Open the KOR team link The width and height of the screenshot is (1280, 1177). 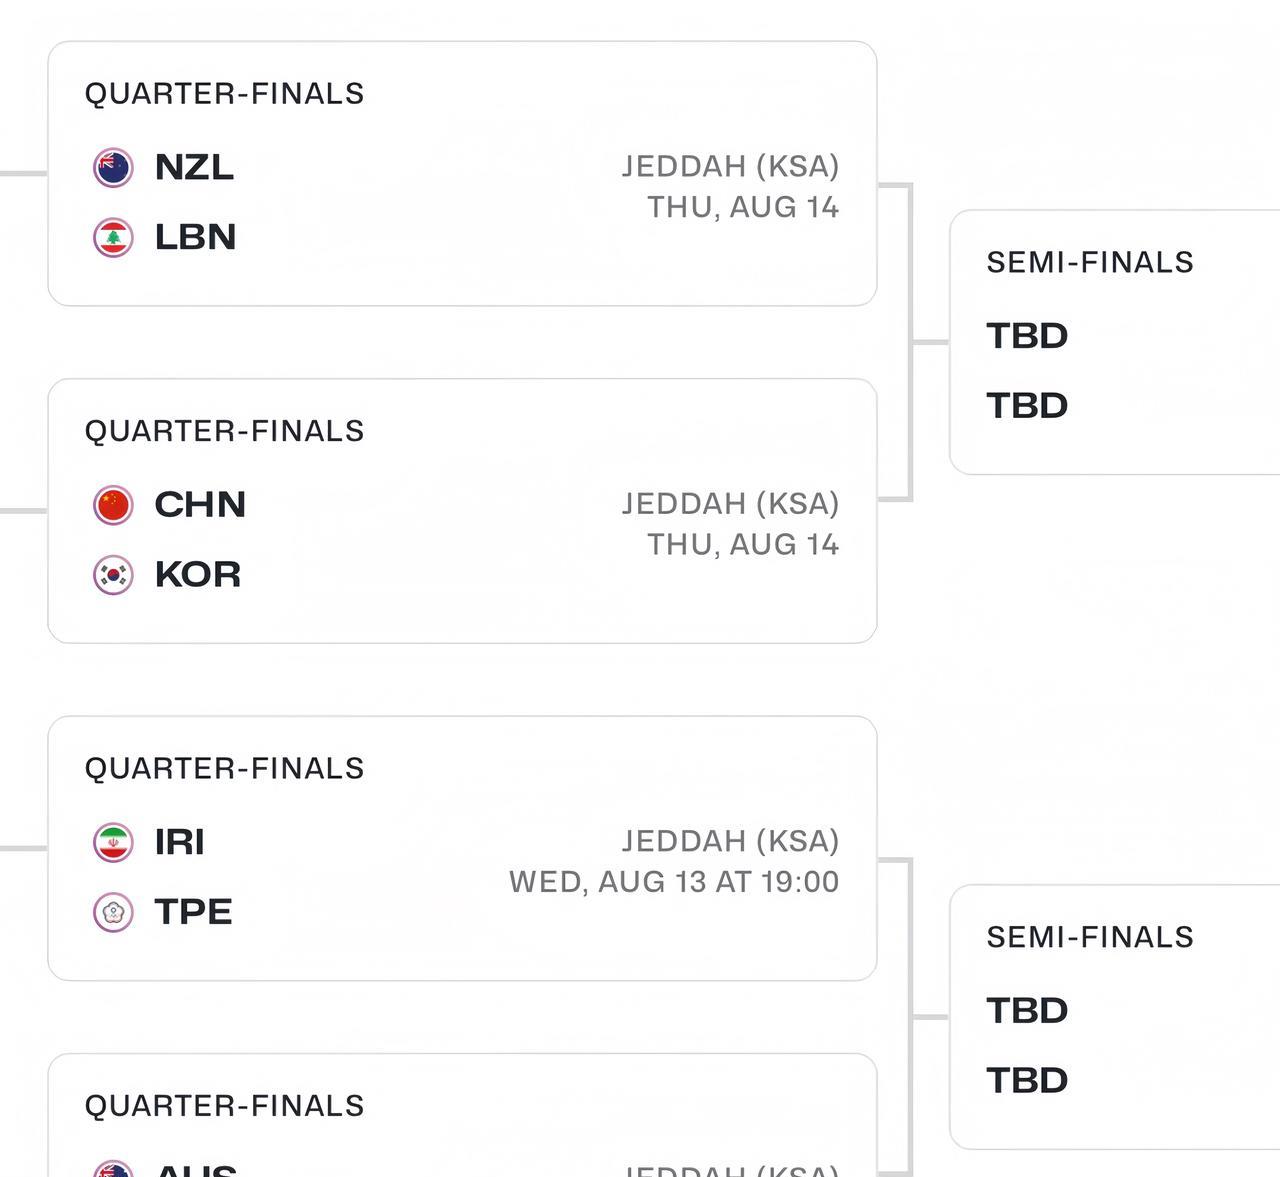click(x=197, y=575)
